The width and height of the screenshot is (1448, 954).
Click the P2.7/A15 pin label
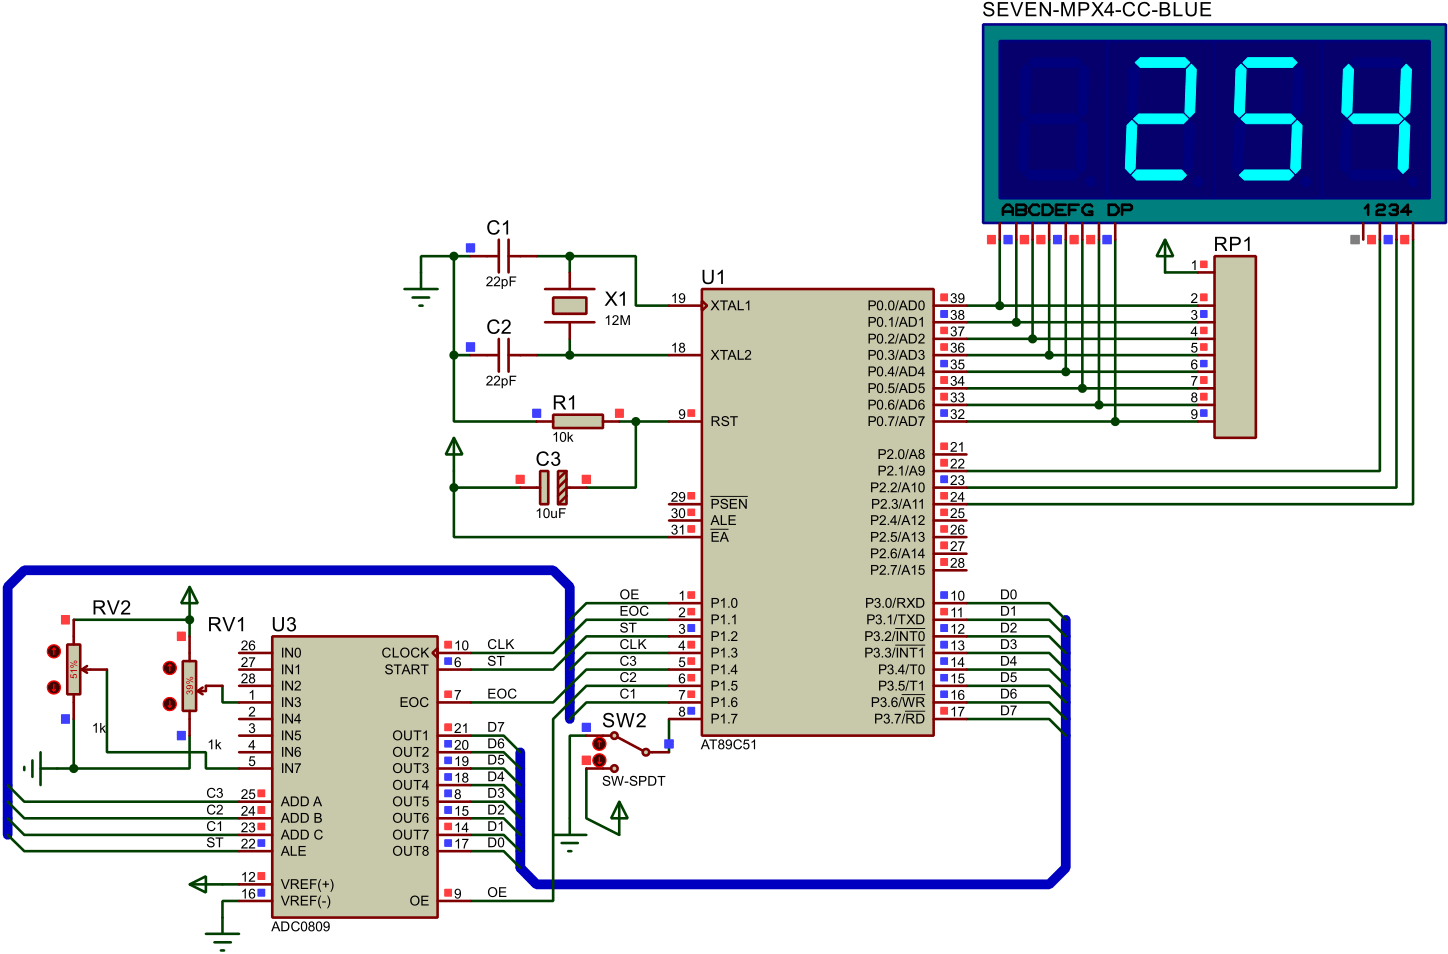tap(898, 570)
